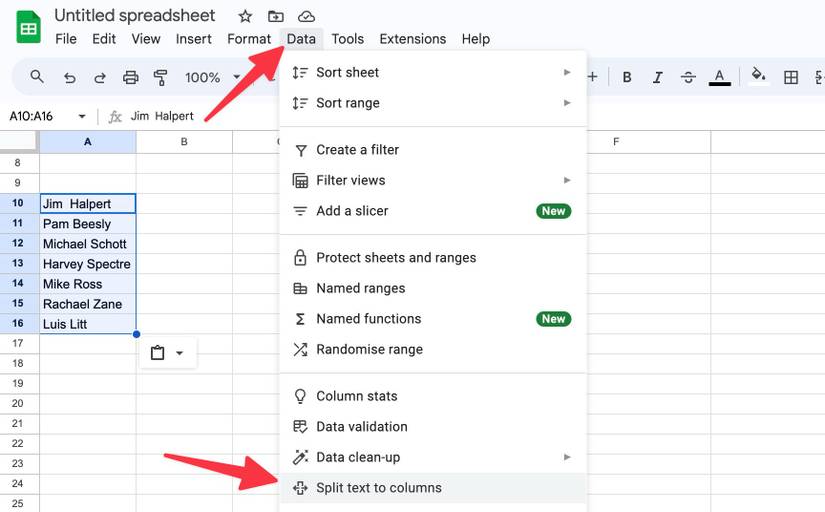Click the Google Sheets home logo
Image resolution: width=825 pixels, height=512 pixels.
[x=28, y=27]
